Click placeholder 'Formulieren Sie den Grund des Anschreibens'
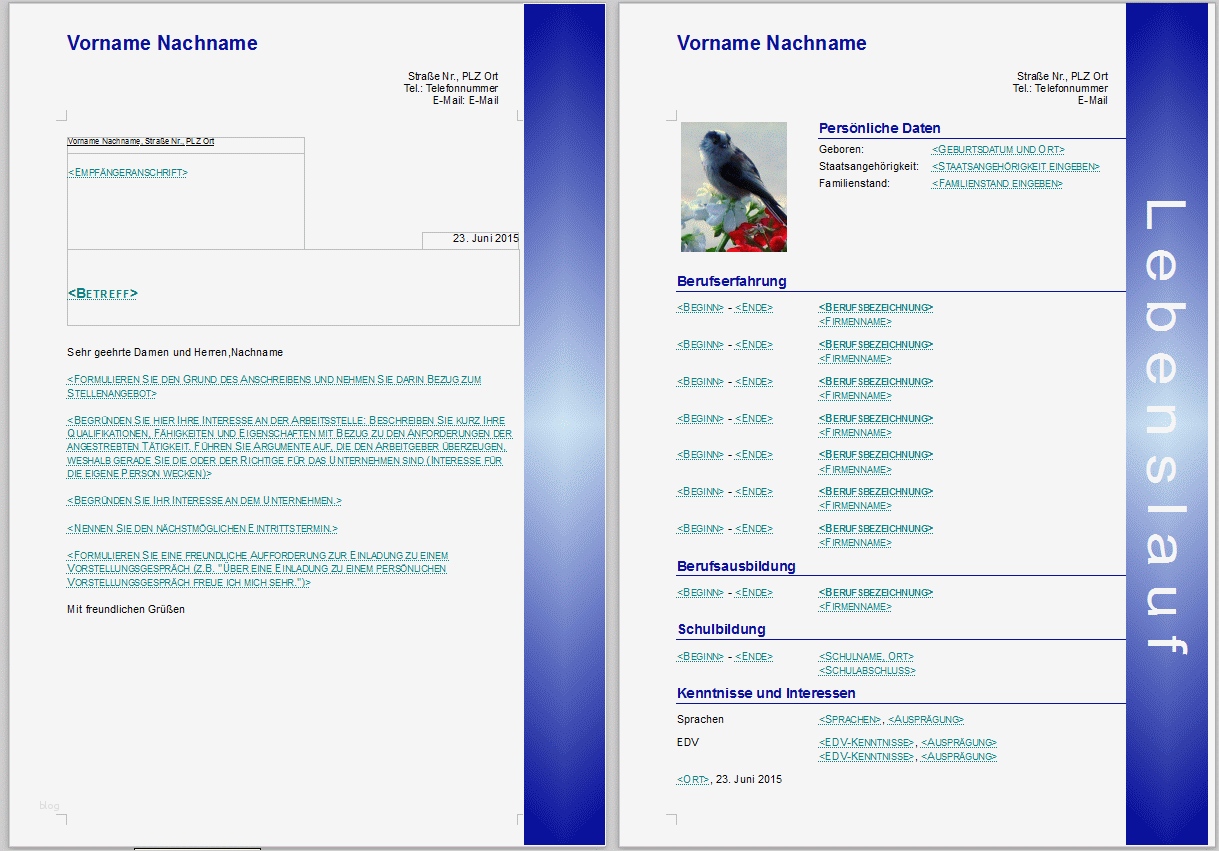Image resolution: width=1219 pixels, height=851 pixels. click(275, 386)
